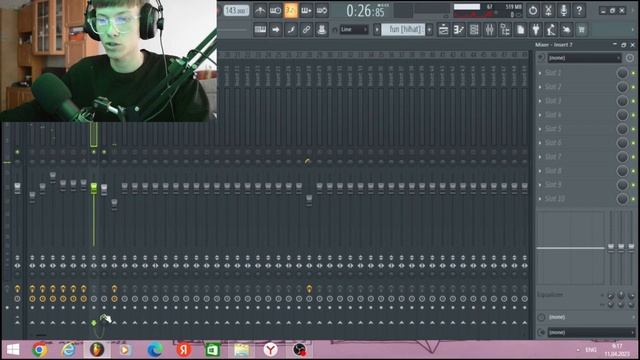
Task: Toggle the Mixer view faders icon
Action: pos(489,29)
